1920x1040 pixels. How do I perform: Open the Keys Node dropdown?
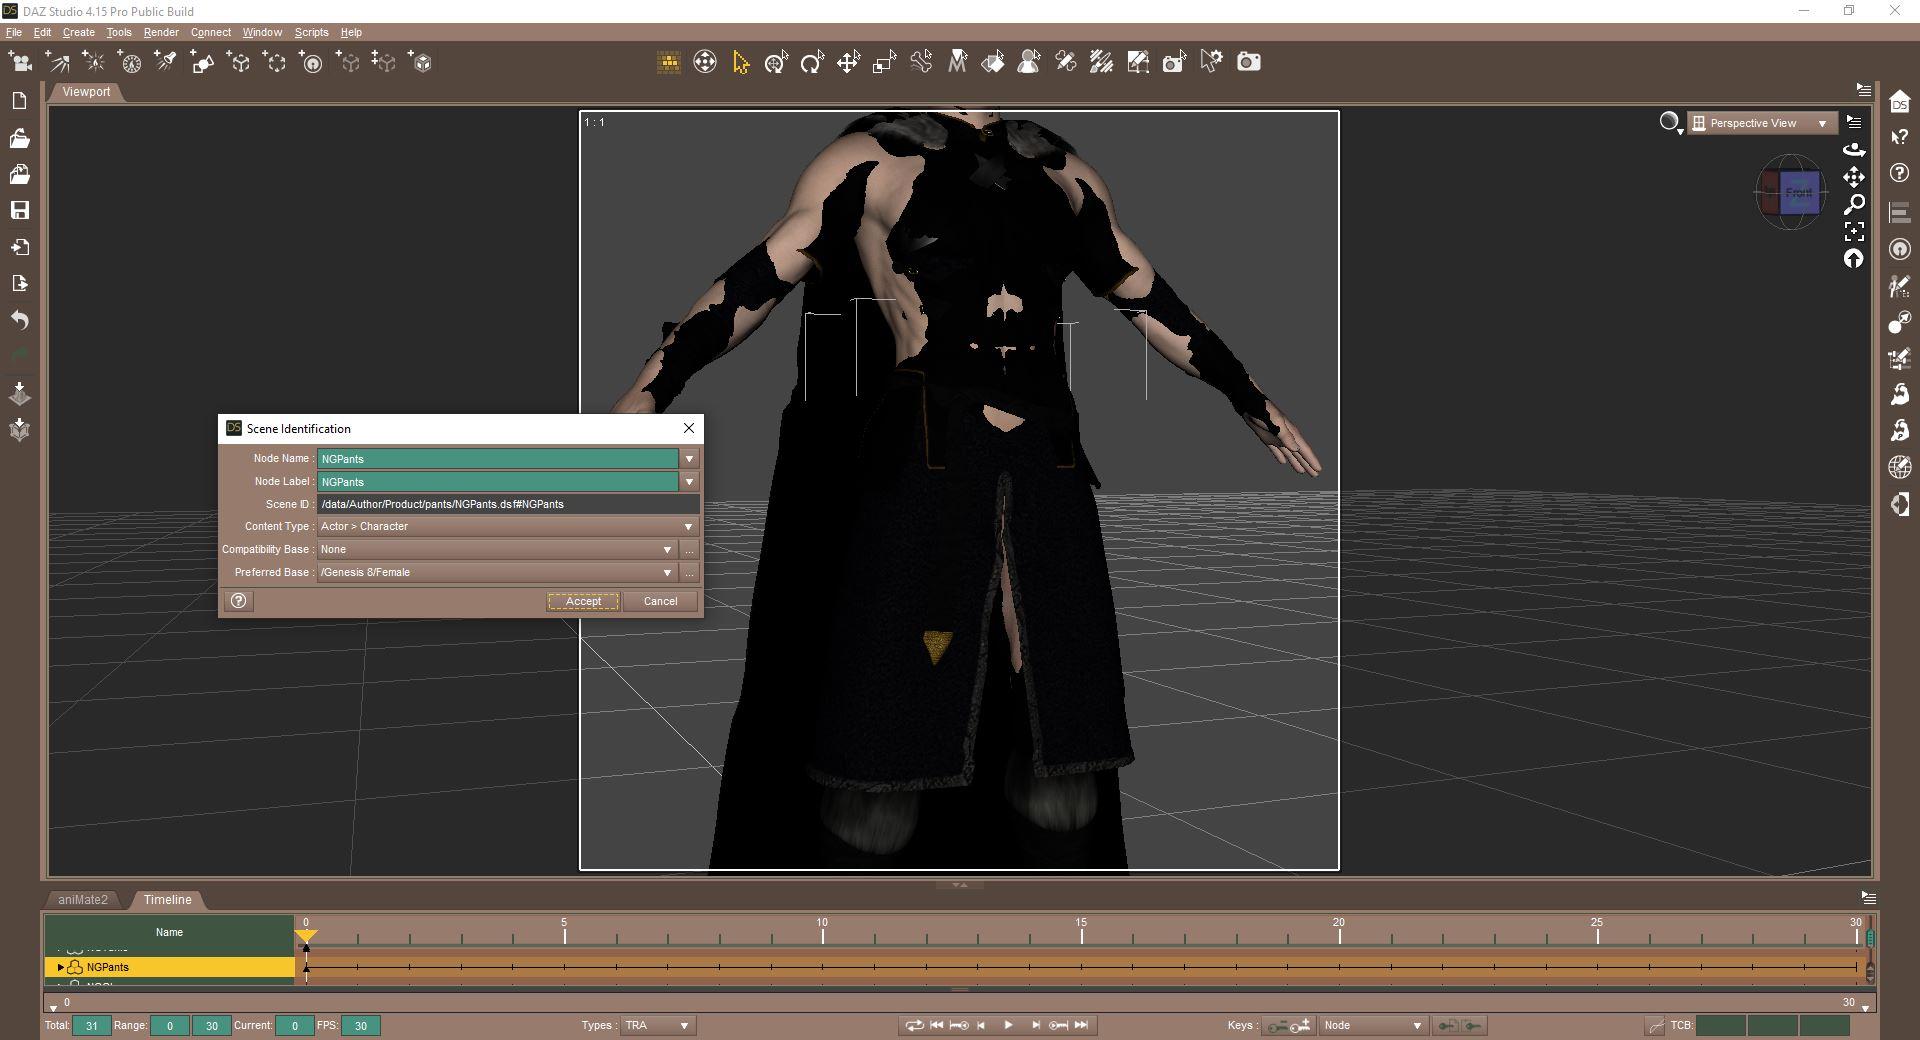(x=1372, y=1025)
